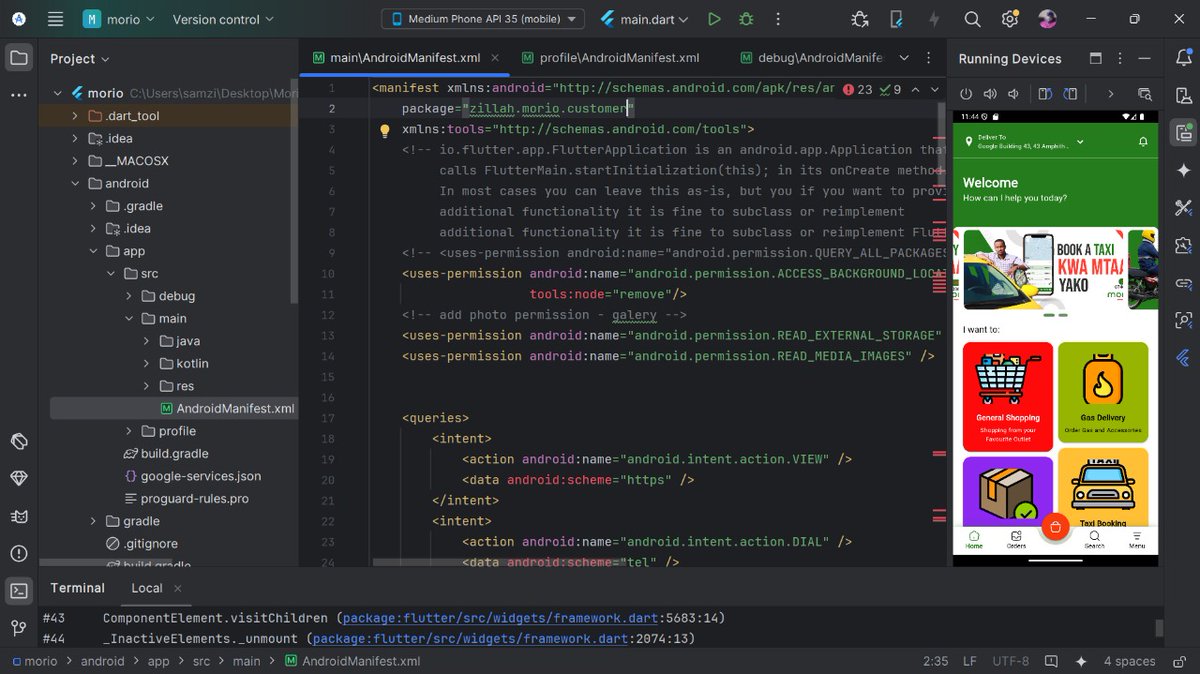Expand the gradle folder in the tree
This screenshot has width=1200, height=674.
(93, 521)
